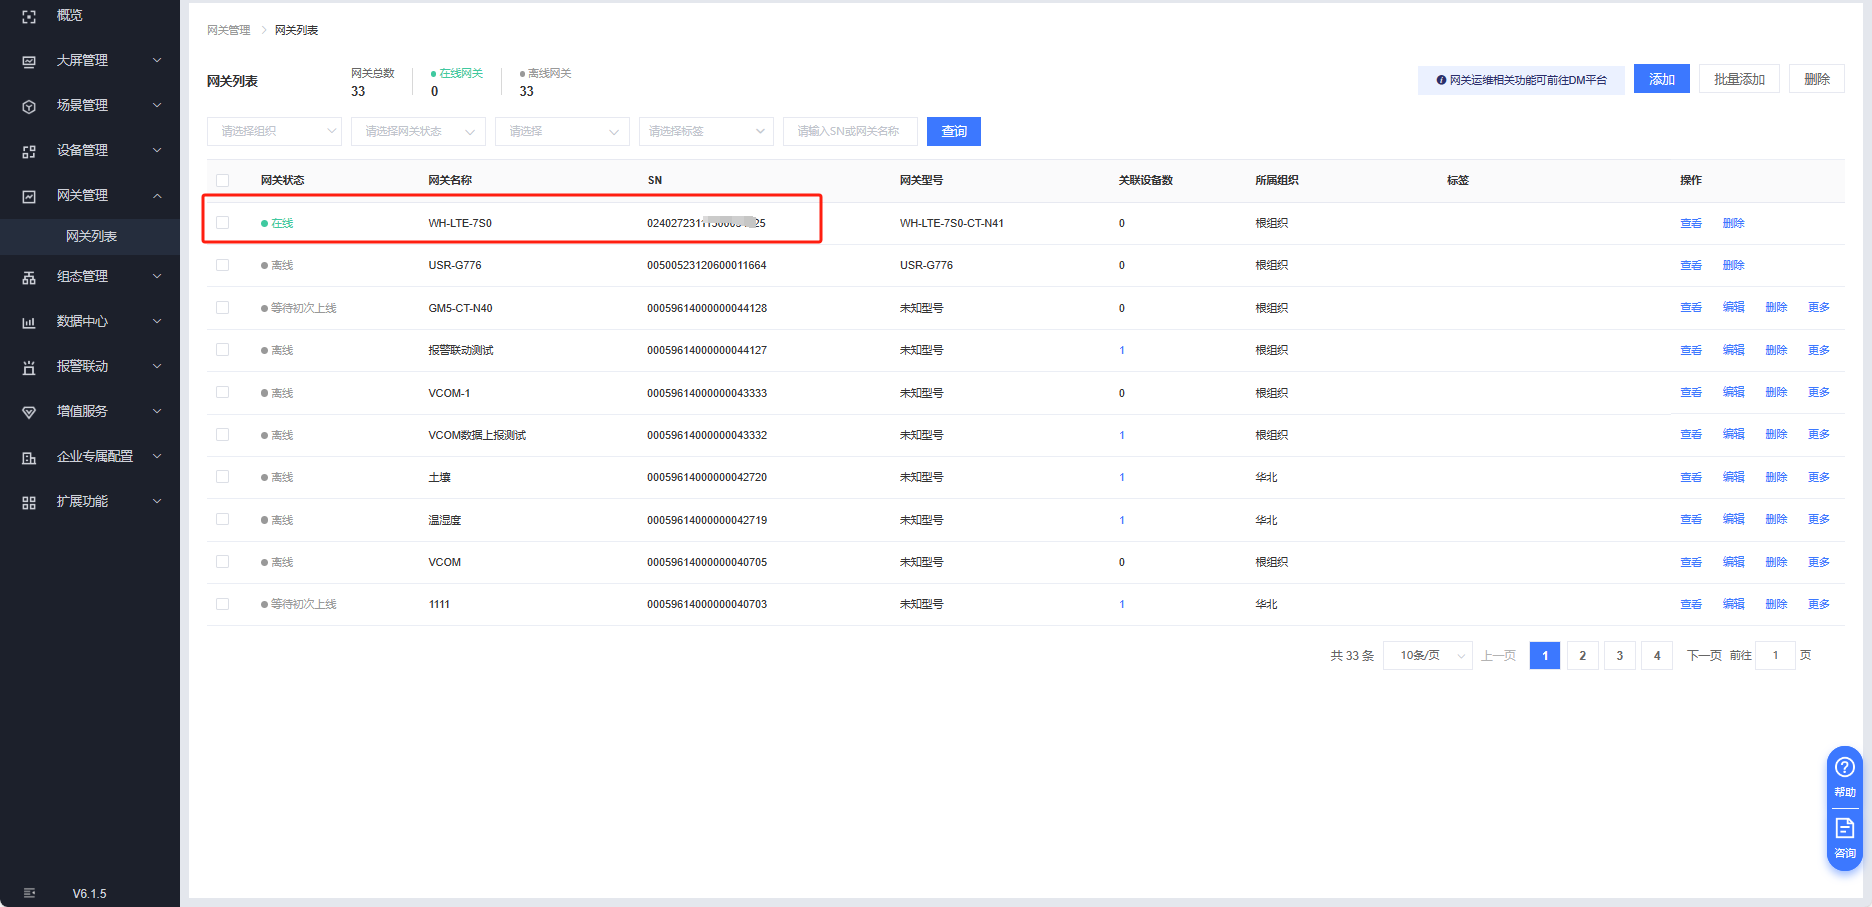Click the 概览 overview icon in sidebar
This screenshot has width=1872, height=907.
tap(29, 17)
